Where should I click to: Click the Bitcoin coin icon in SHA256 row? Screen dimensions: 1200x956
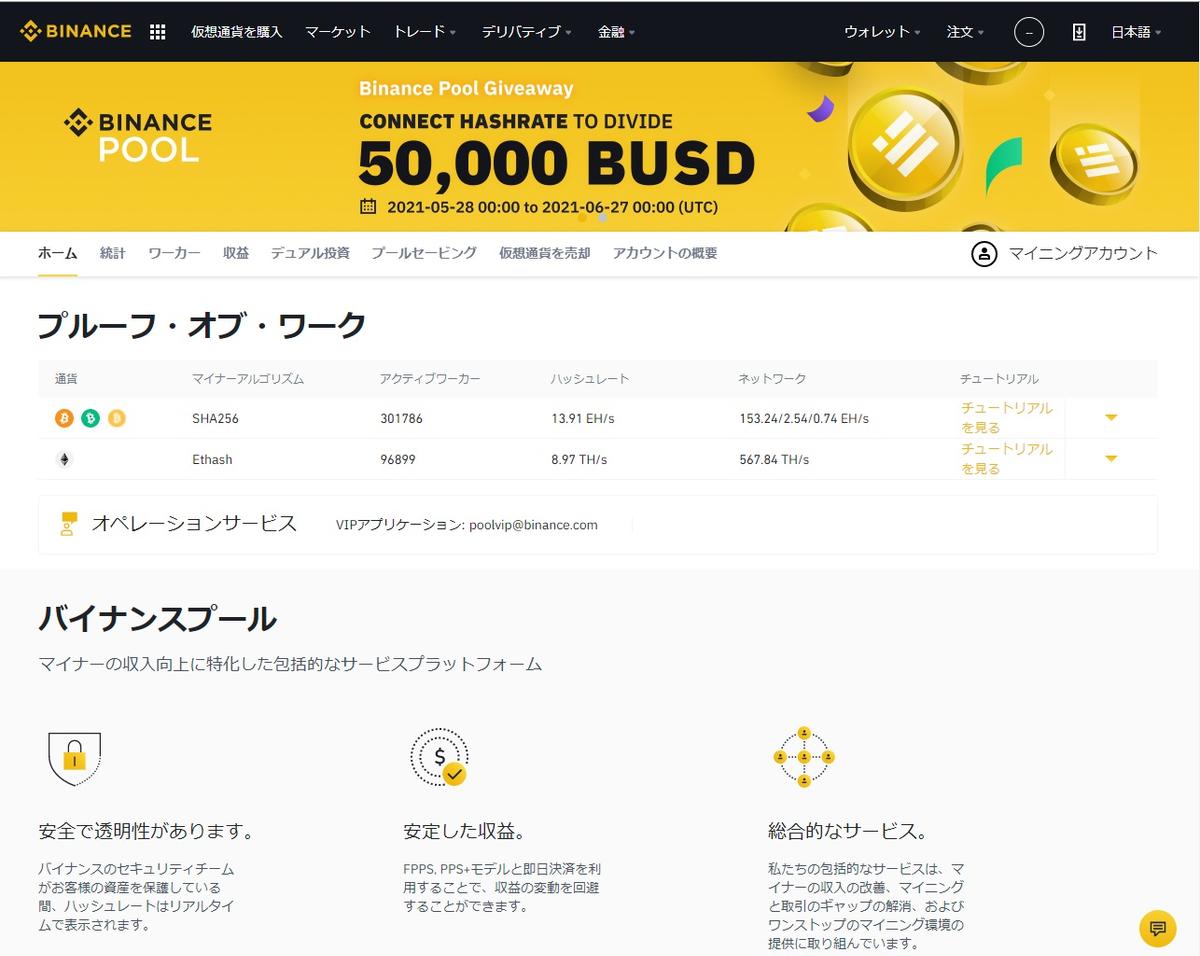pyautogui.click(x=63, y=418)
